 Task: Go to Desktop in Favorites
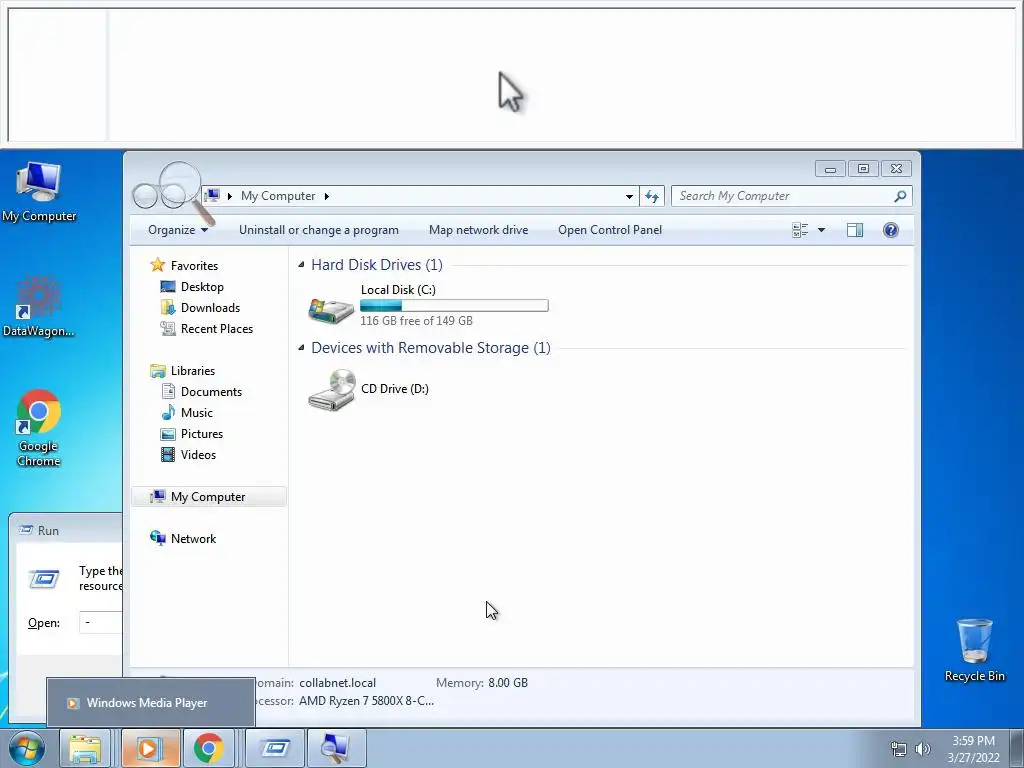(202, 287)
